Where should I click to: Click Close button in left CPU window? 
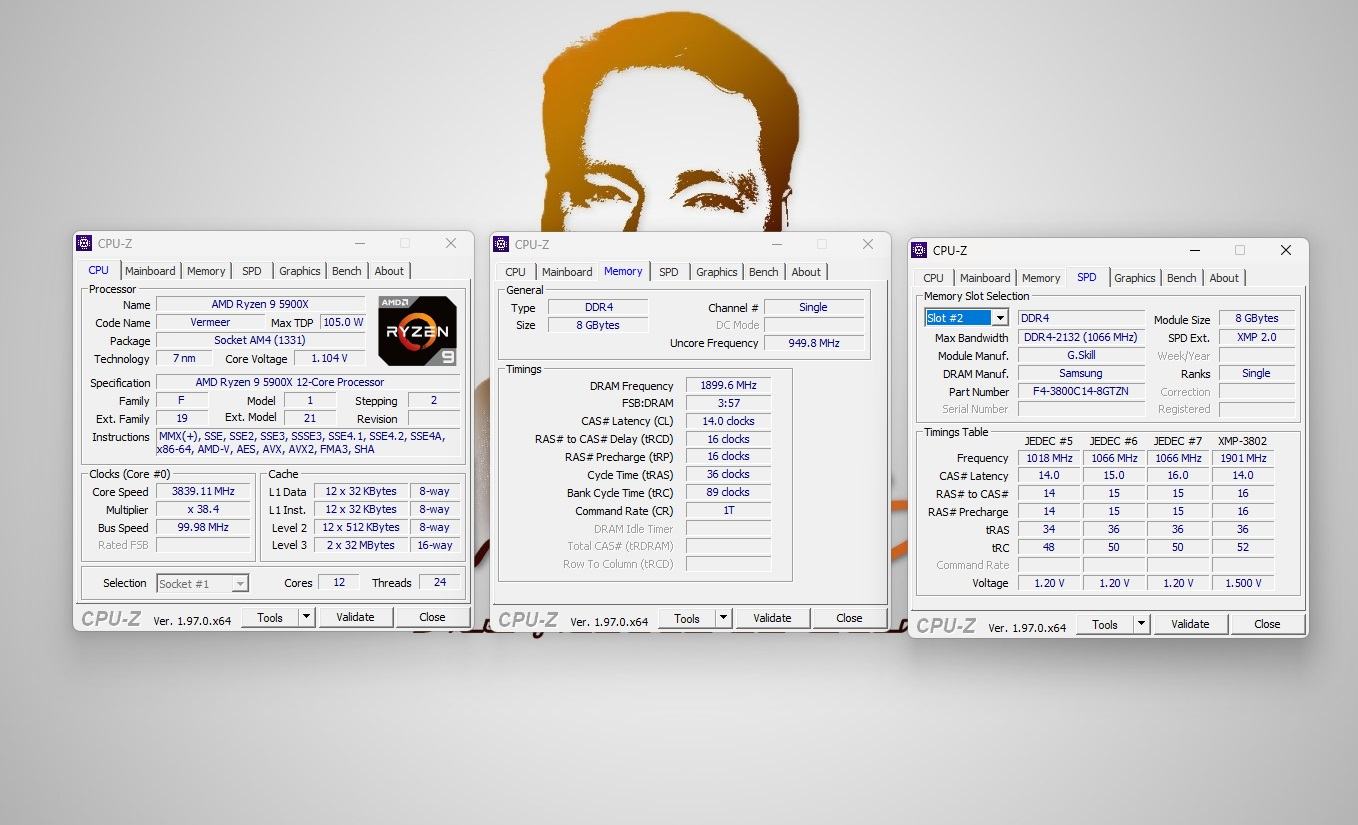tap(432, 617)
